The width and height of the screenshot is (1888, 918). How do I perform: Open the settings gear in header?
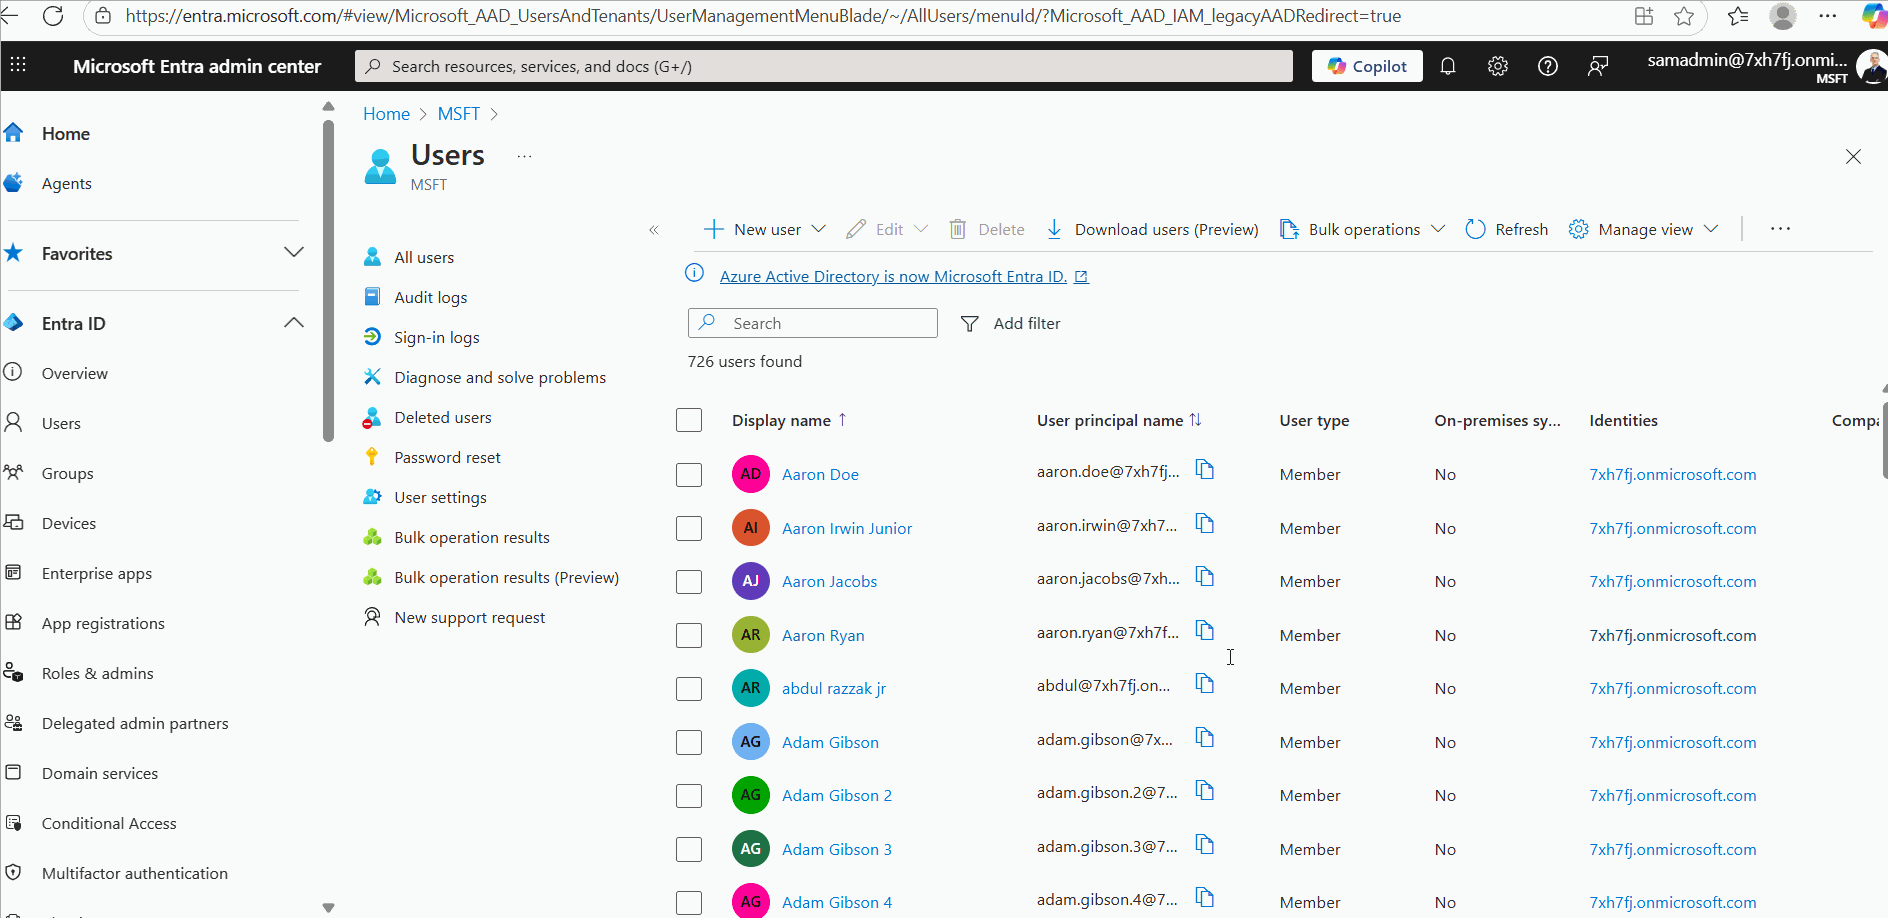1497,66
